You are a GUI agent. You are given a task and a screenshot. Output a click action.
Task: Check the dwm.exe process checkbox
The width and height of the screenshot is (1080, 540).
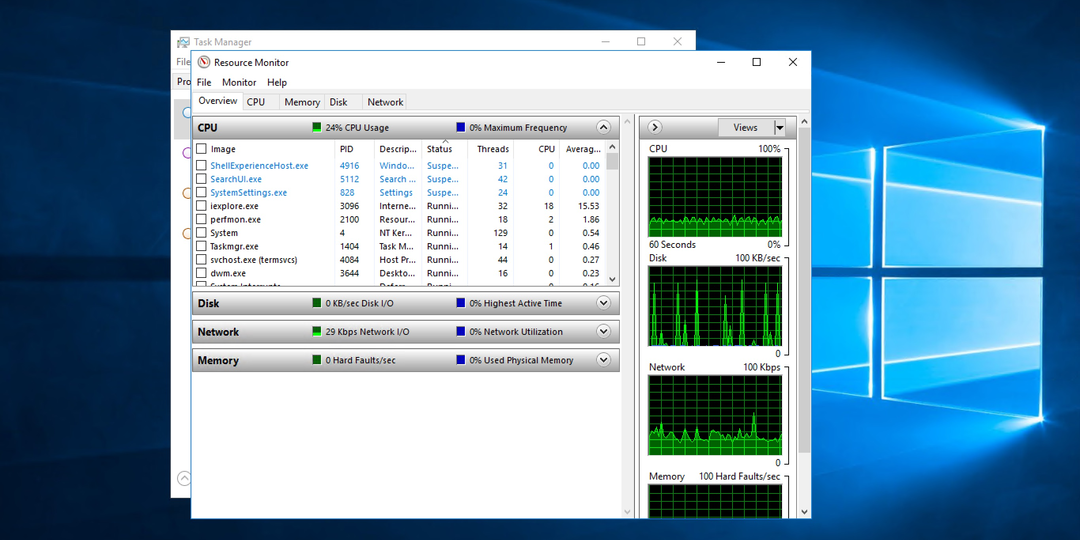pos(201,273)
